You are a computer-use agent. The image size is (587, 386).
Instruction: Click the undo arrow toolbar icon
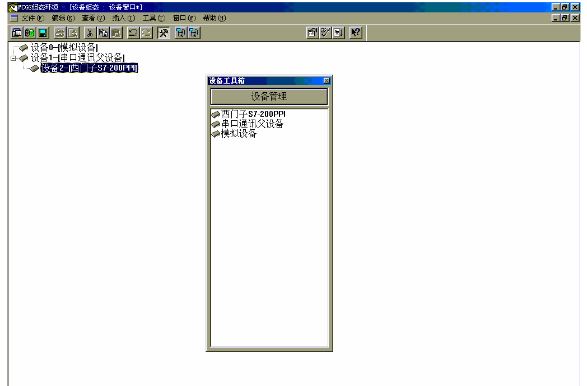(x=133, y=33)
